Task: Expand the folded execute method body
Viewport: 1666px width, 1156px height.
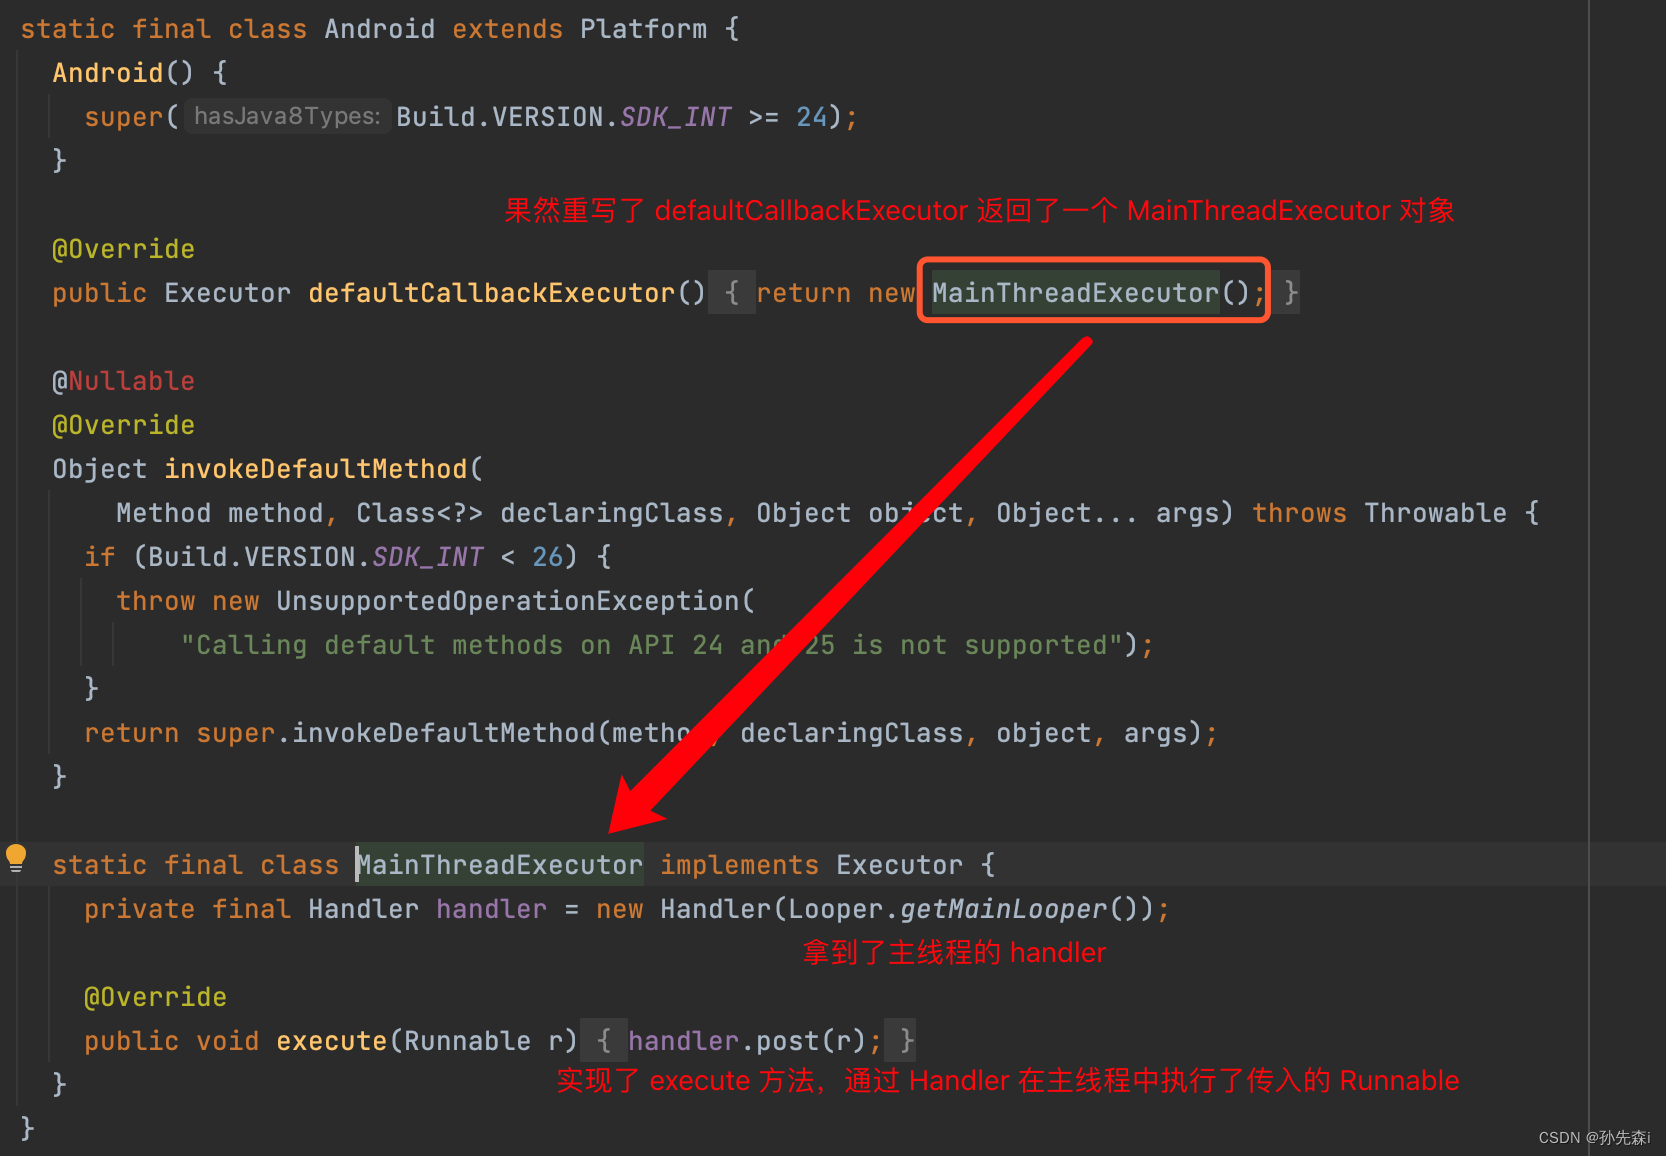Action: click(x=604, y=1041)
